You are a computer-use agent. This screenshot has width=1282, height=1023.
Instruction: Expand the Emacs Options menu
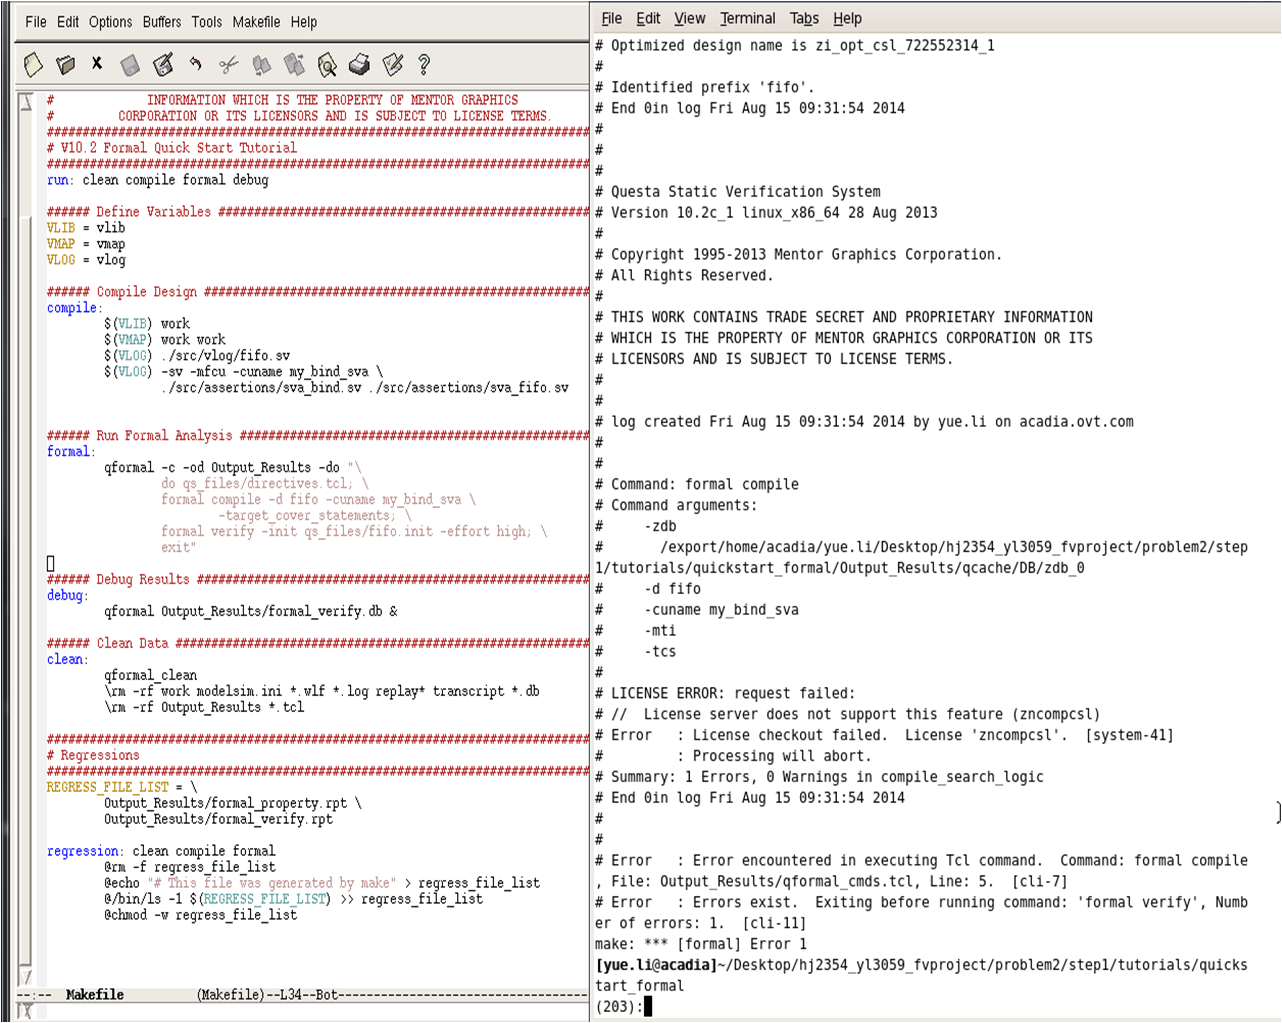click(x=110, y=22)
